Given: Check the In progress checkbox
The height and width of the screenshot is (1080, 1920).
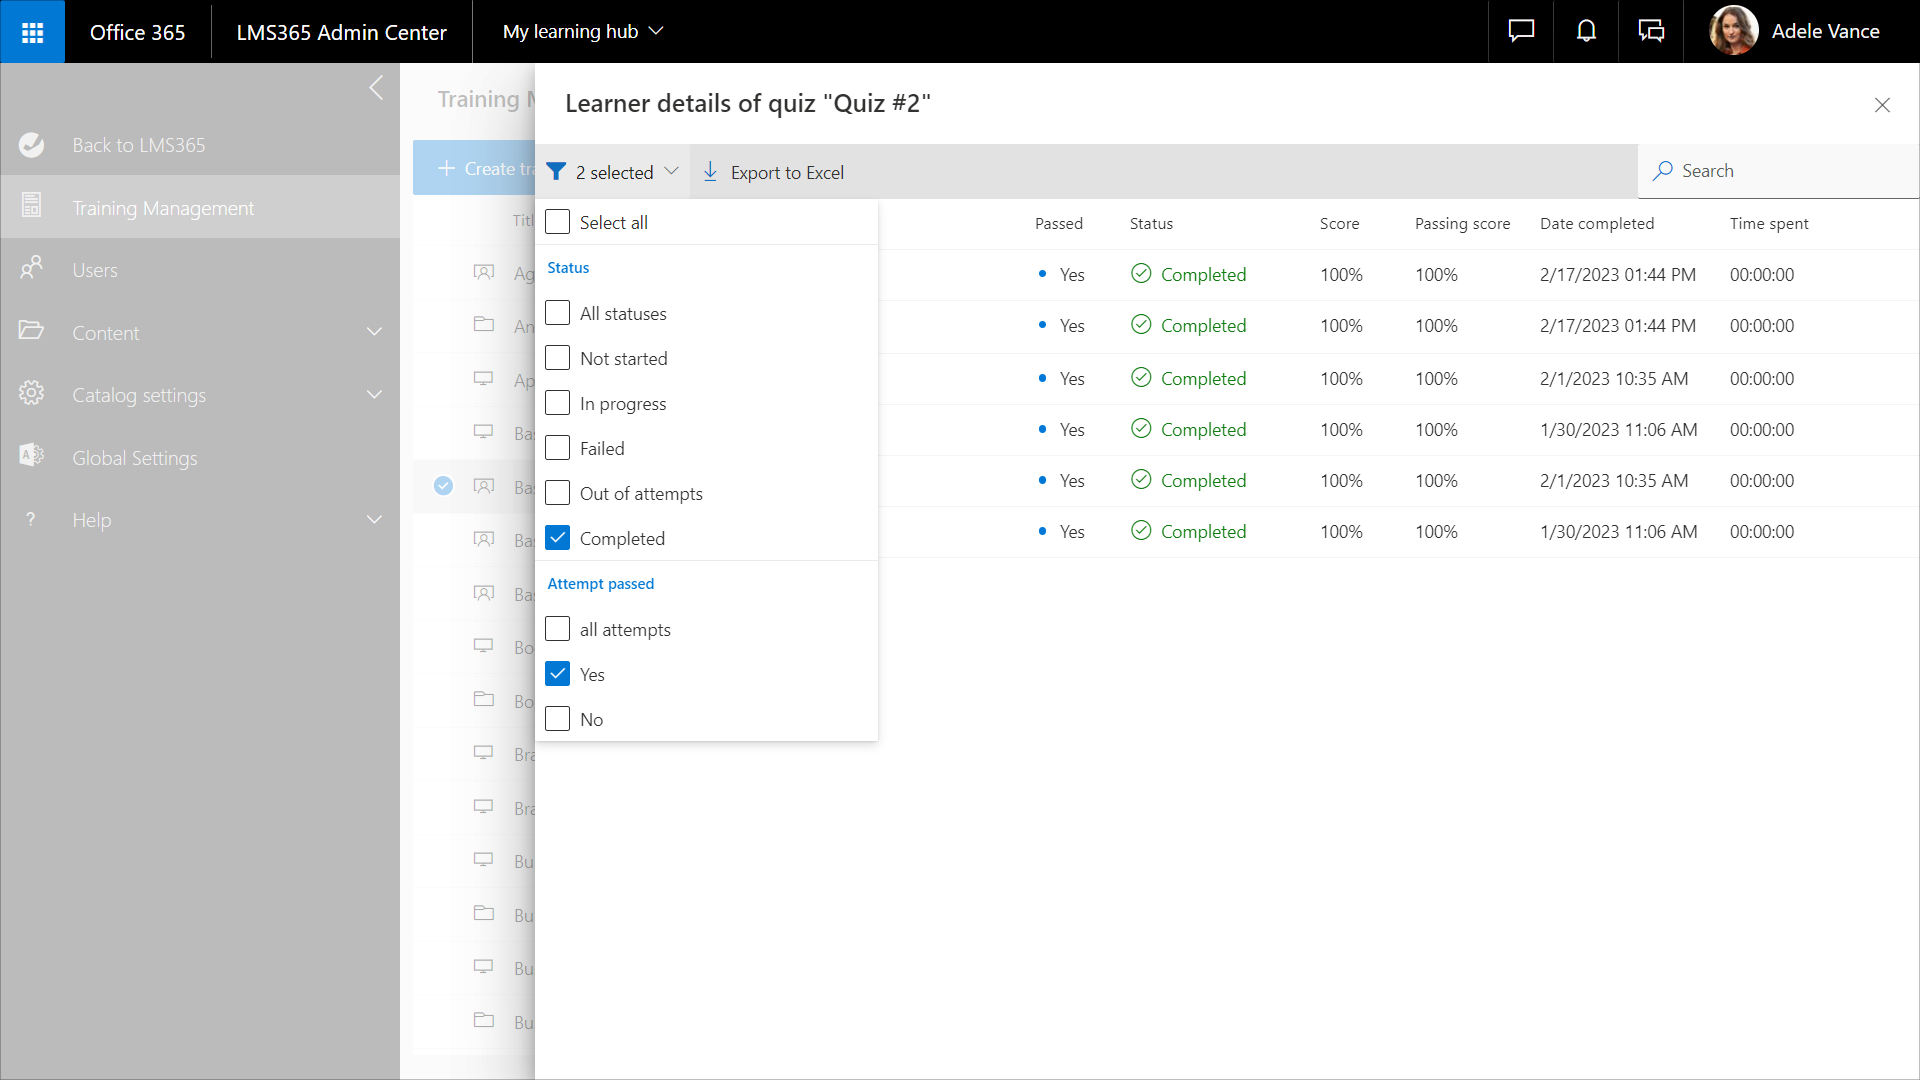Looking at the screenshot, I should pos(557,403).
